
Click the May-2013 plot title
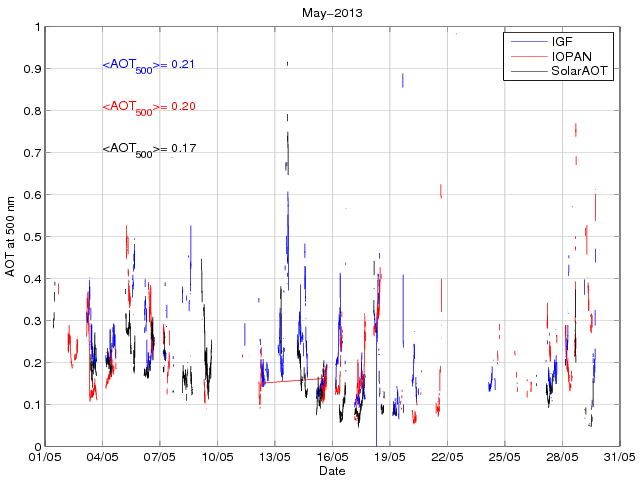click(331, 12)
